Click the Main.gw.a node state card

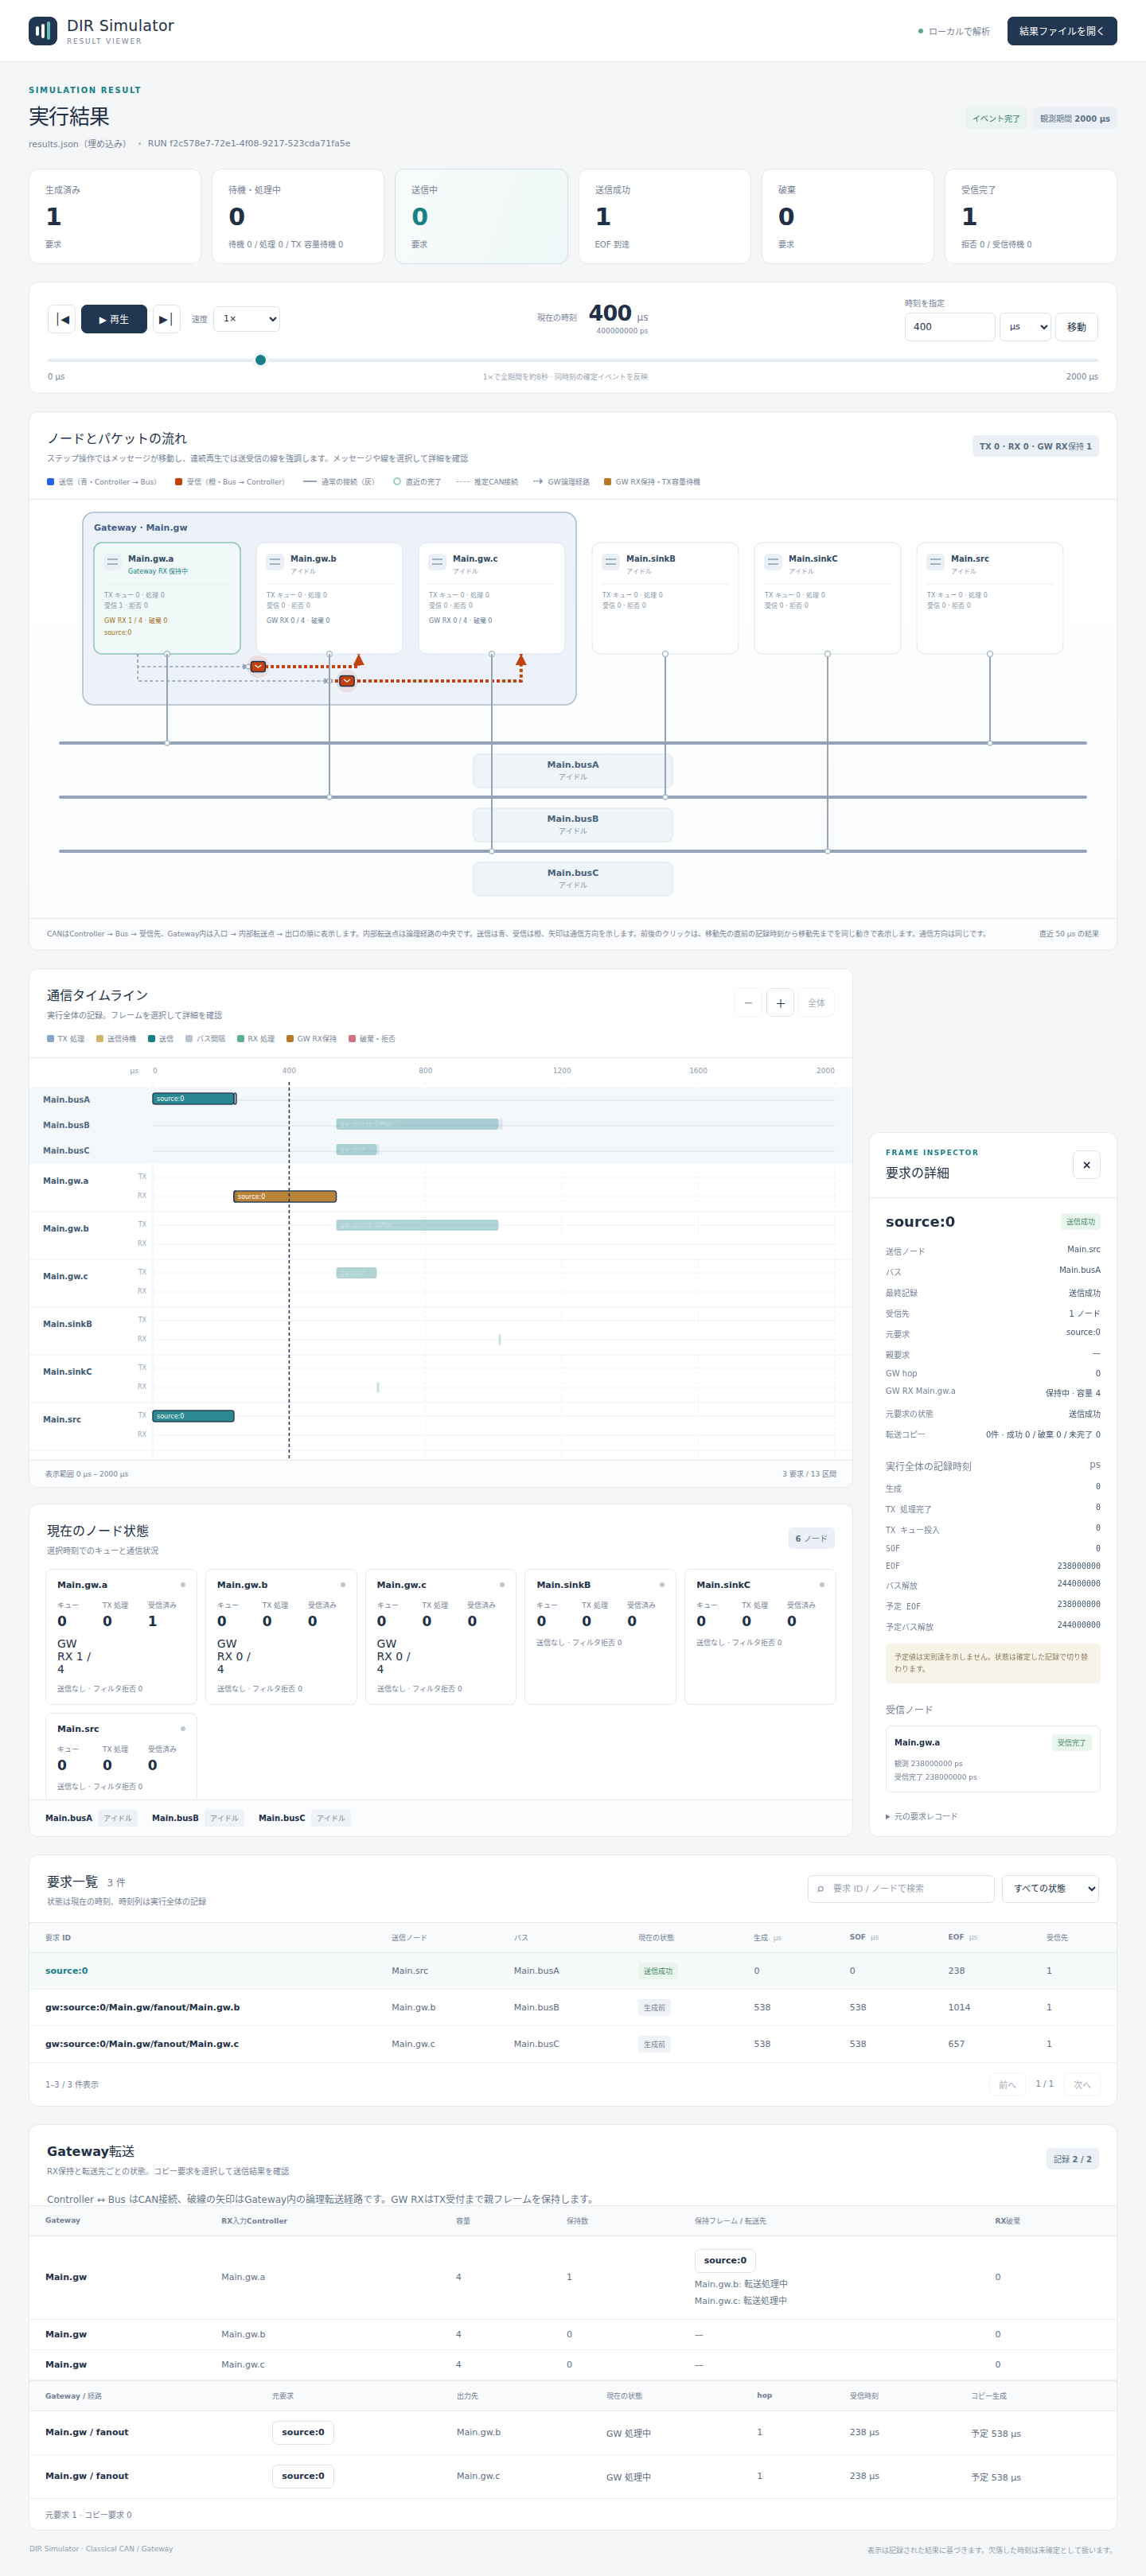121,1636
